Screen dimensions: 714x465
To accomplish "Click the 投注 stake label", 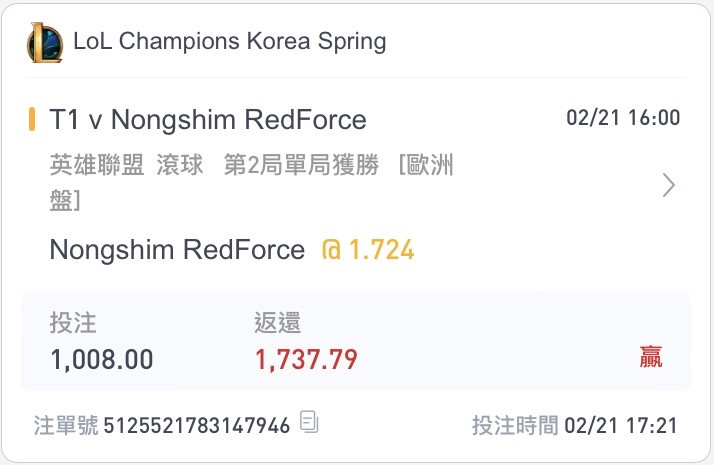I will 73,323.
